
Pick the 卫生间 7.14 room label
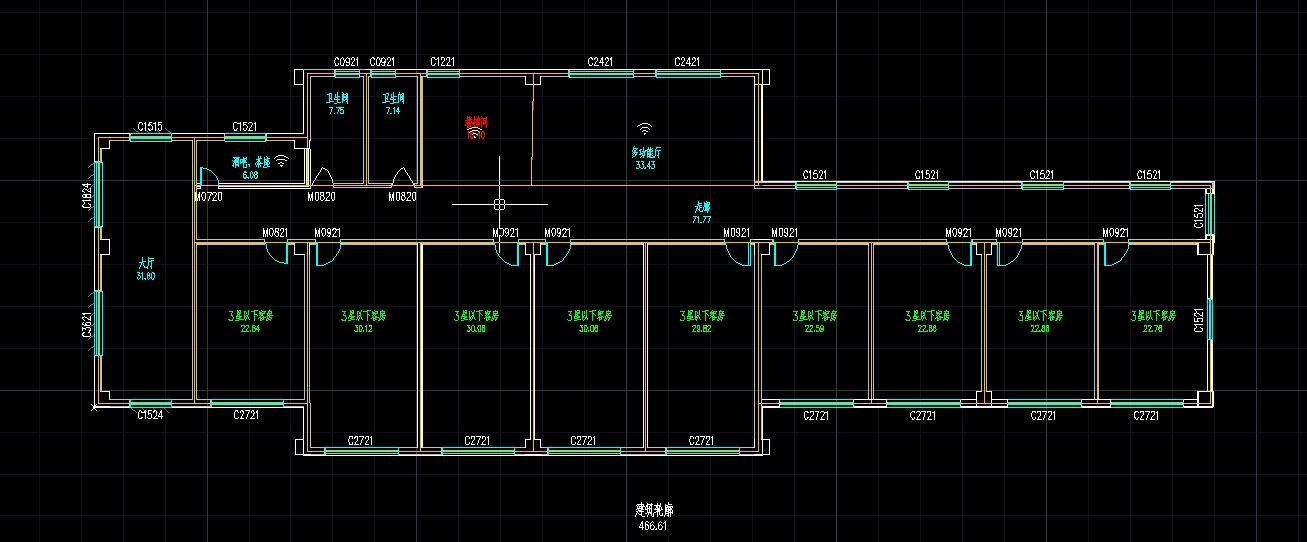tap(393, 105)
